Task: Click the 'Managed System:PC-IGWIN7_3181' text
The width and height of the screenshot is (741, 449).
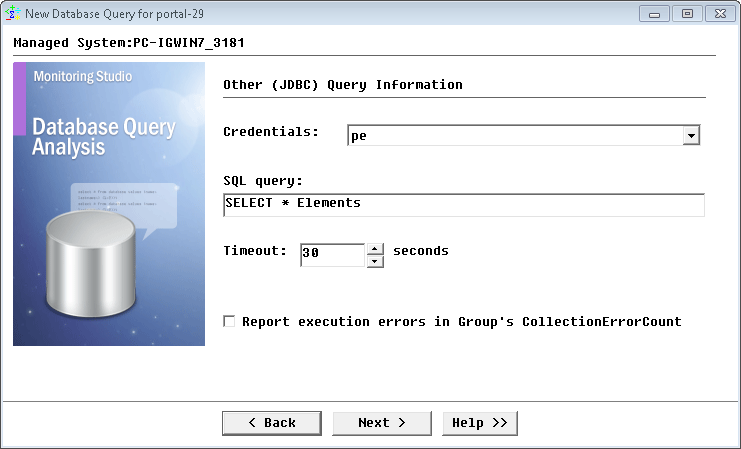Action: [x=129, y=43]
